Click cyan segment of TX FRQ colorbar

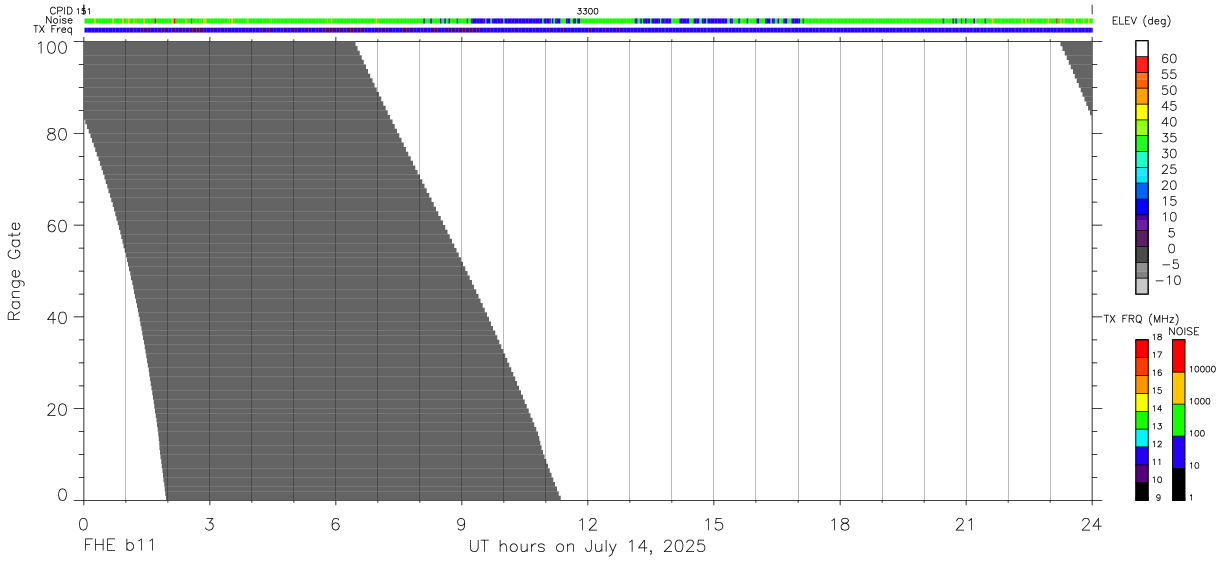point(1142,437)
